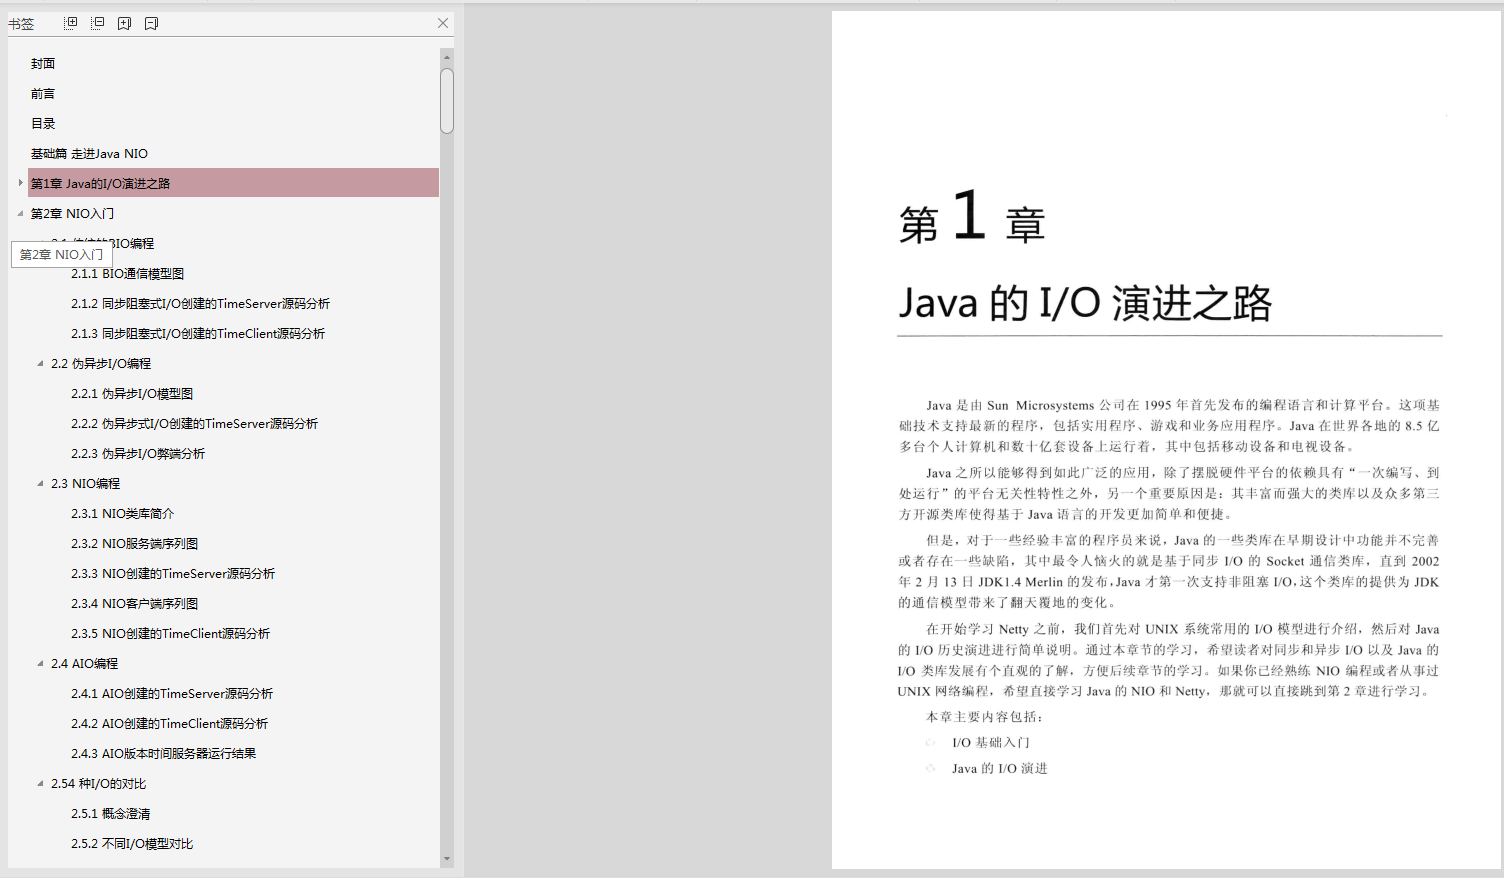Open bookmark 2.5.1 概念澄清
Image resolution: width=1504 pixels, height=878 pixels.
(x=110, y=813)
